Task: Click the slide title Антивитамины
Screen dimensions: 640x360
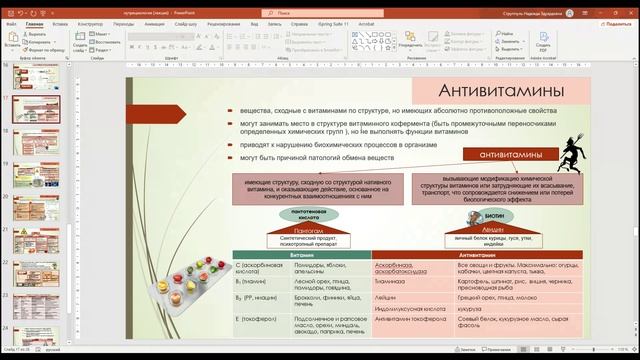Action: point(501,91)
